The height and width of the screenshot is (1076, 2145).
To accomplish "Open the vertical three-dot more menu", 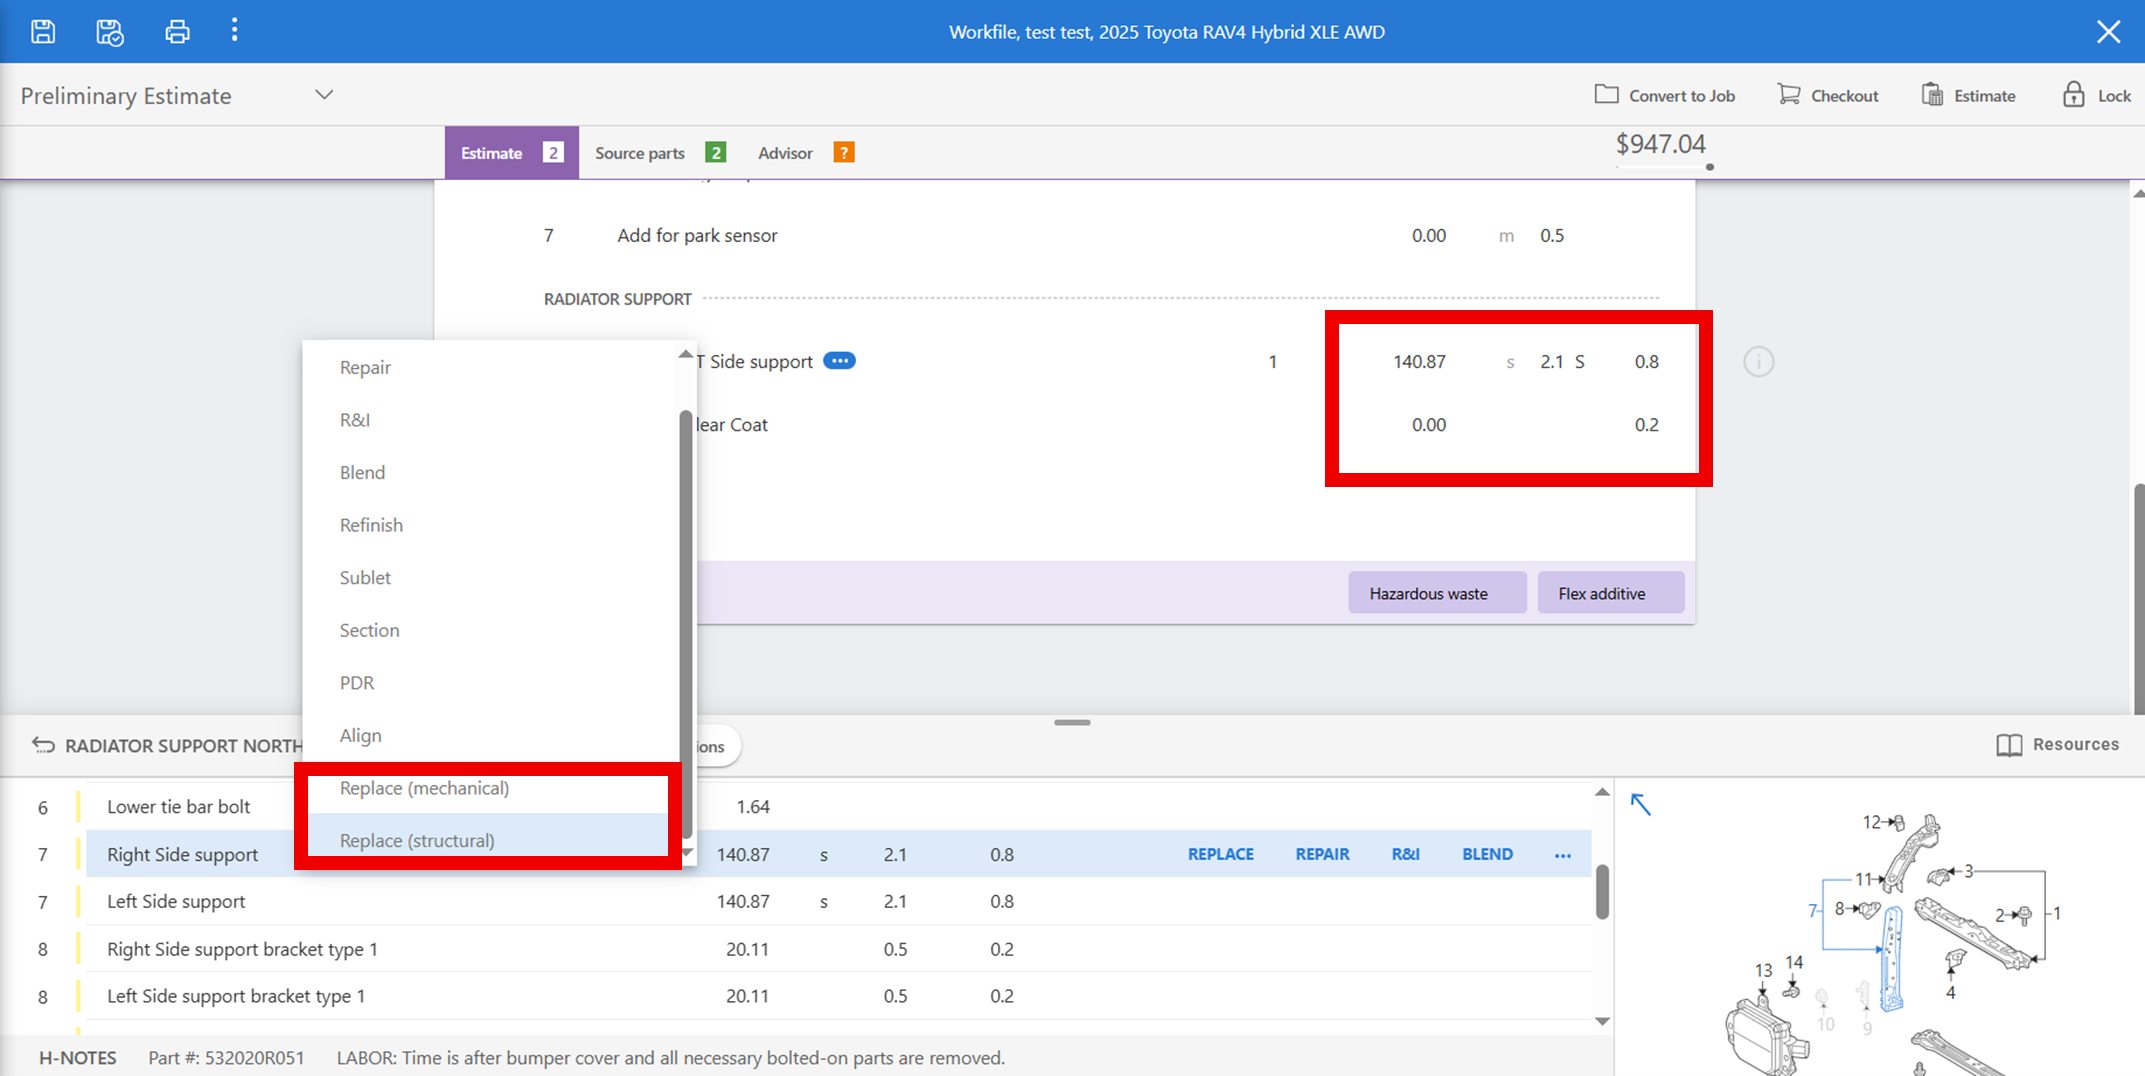I will [x=235, y=31].
